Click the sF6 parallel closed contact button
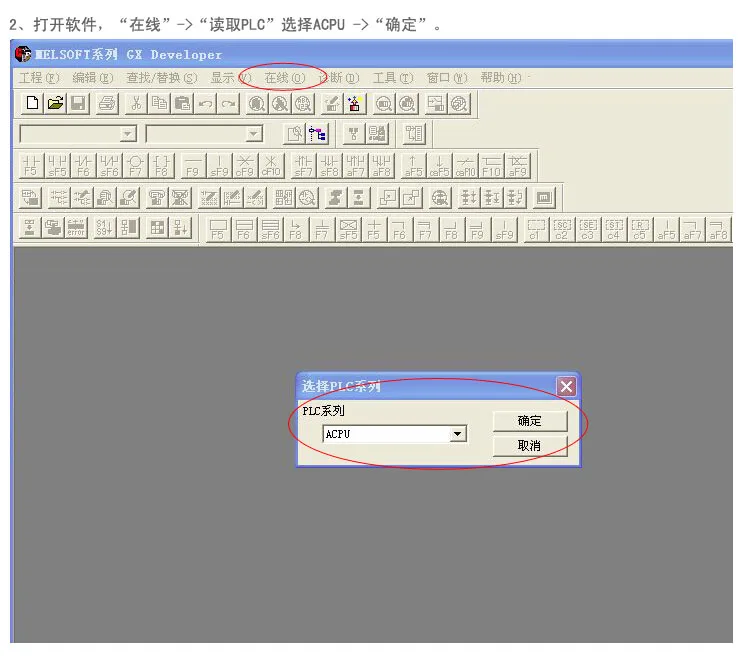750x658 pixels. pos(109,165)
